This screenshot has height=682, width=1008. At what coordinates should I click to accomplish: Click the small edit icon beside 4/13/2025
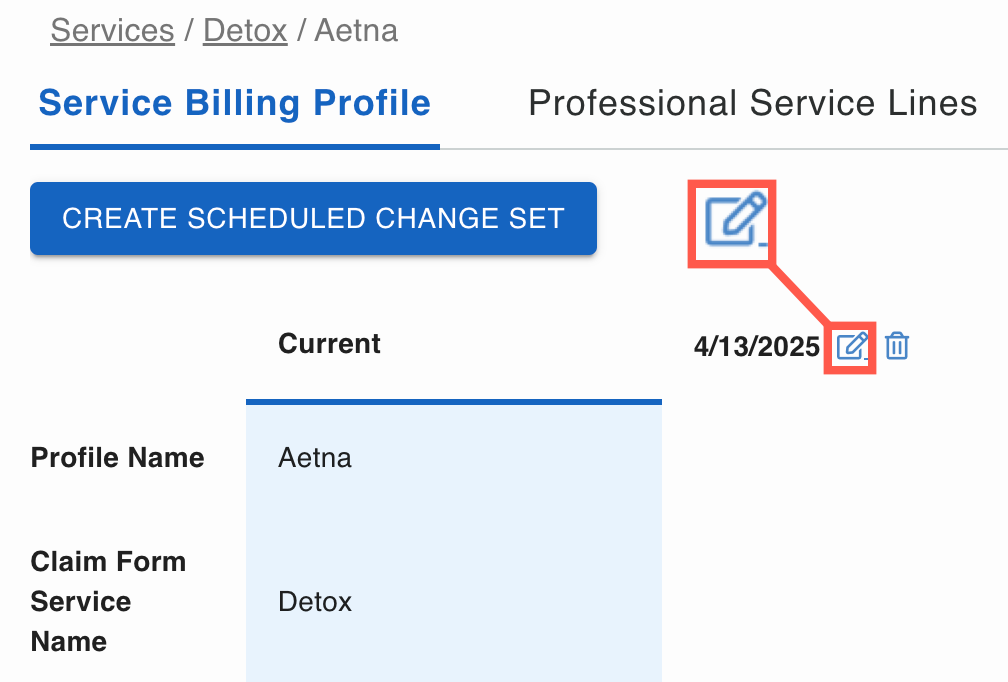[851, 347]
